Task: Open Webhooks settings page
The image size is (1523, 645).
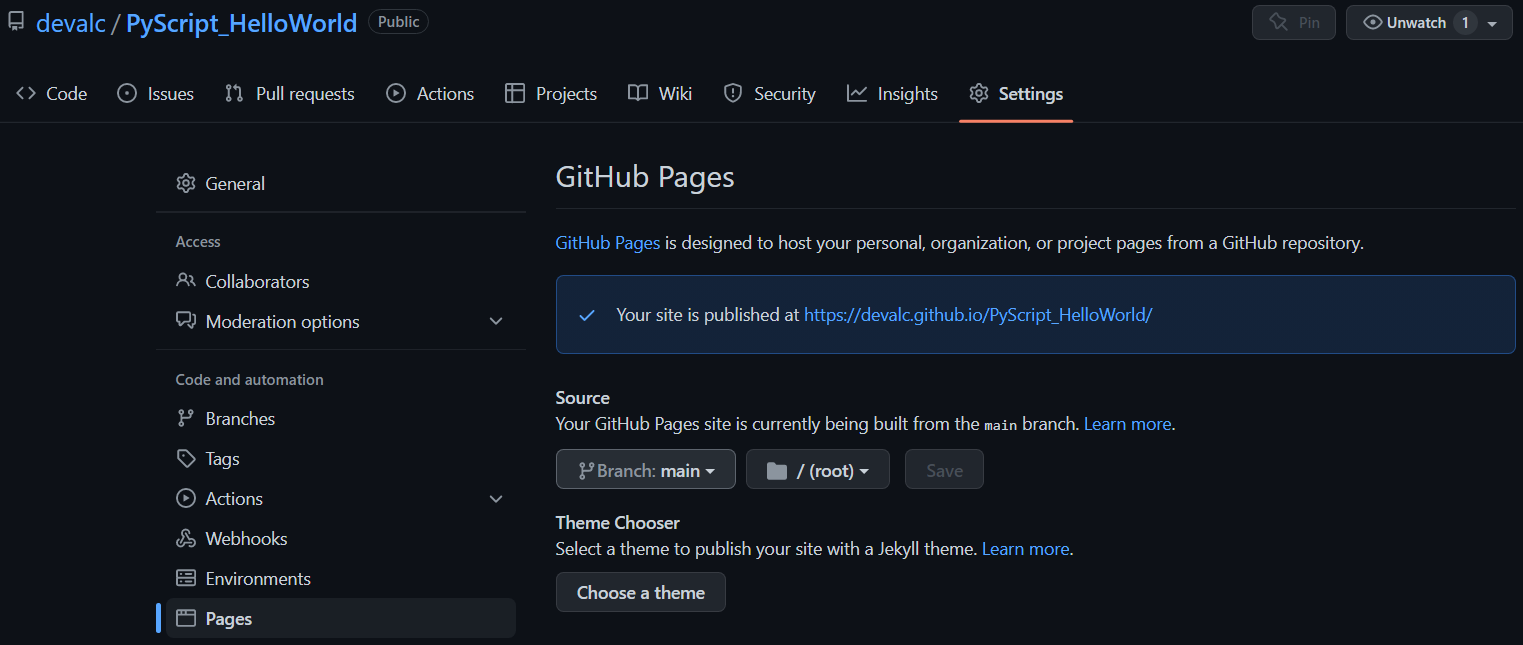Action: pos(341,538)
